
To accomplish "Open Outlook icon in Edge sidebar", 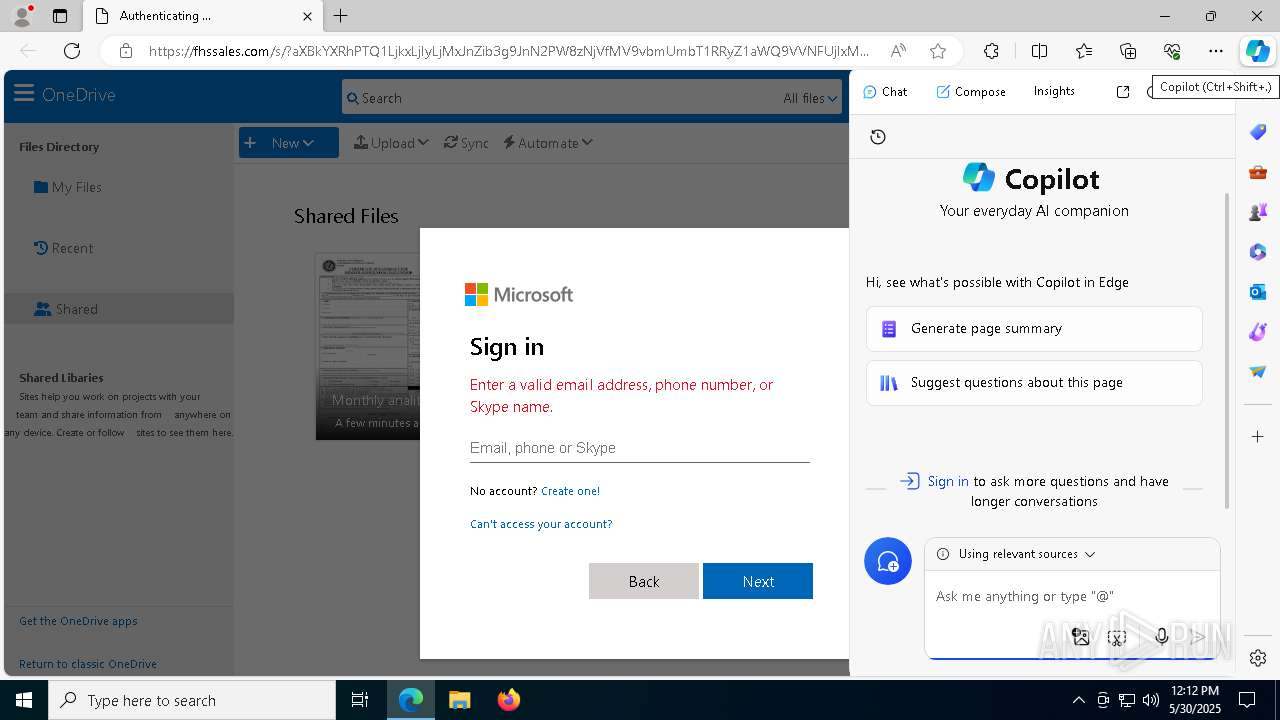I will [x=1258, y=292].
